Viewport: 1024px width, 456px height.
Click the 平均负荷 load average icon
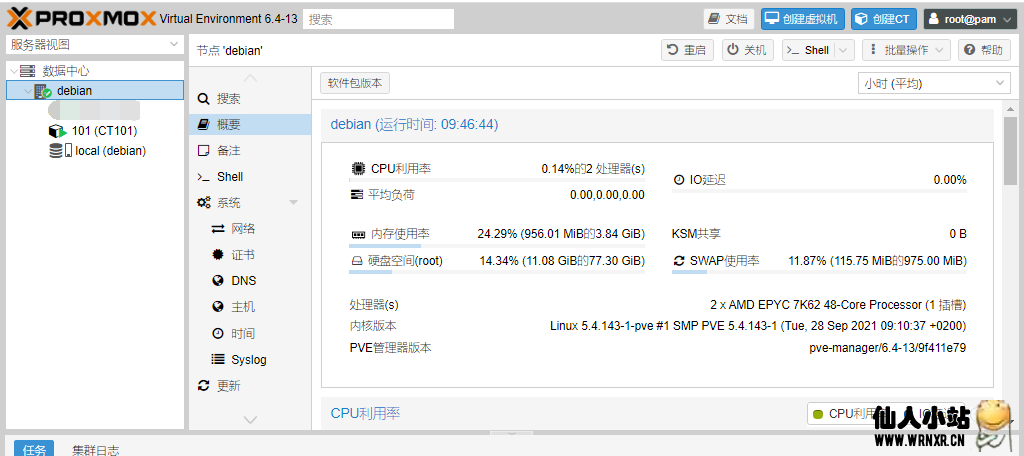pos(357,195)
